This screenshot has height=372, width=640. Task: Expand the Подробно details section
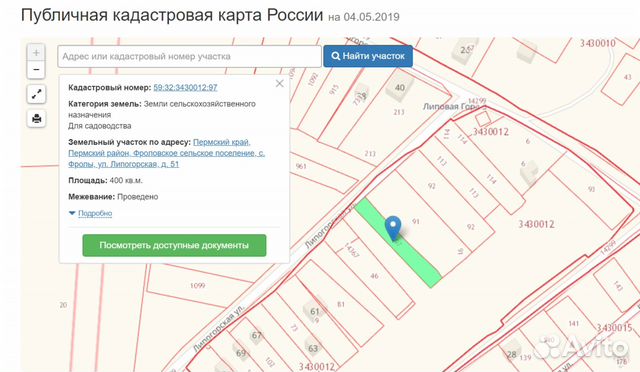tap(95, 213)
